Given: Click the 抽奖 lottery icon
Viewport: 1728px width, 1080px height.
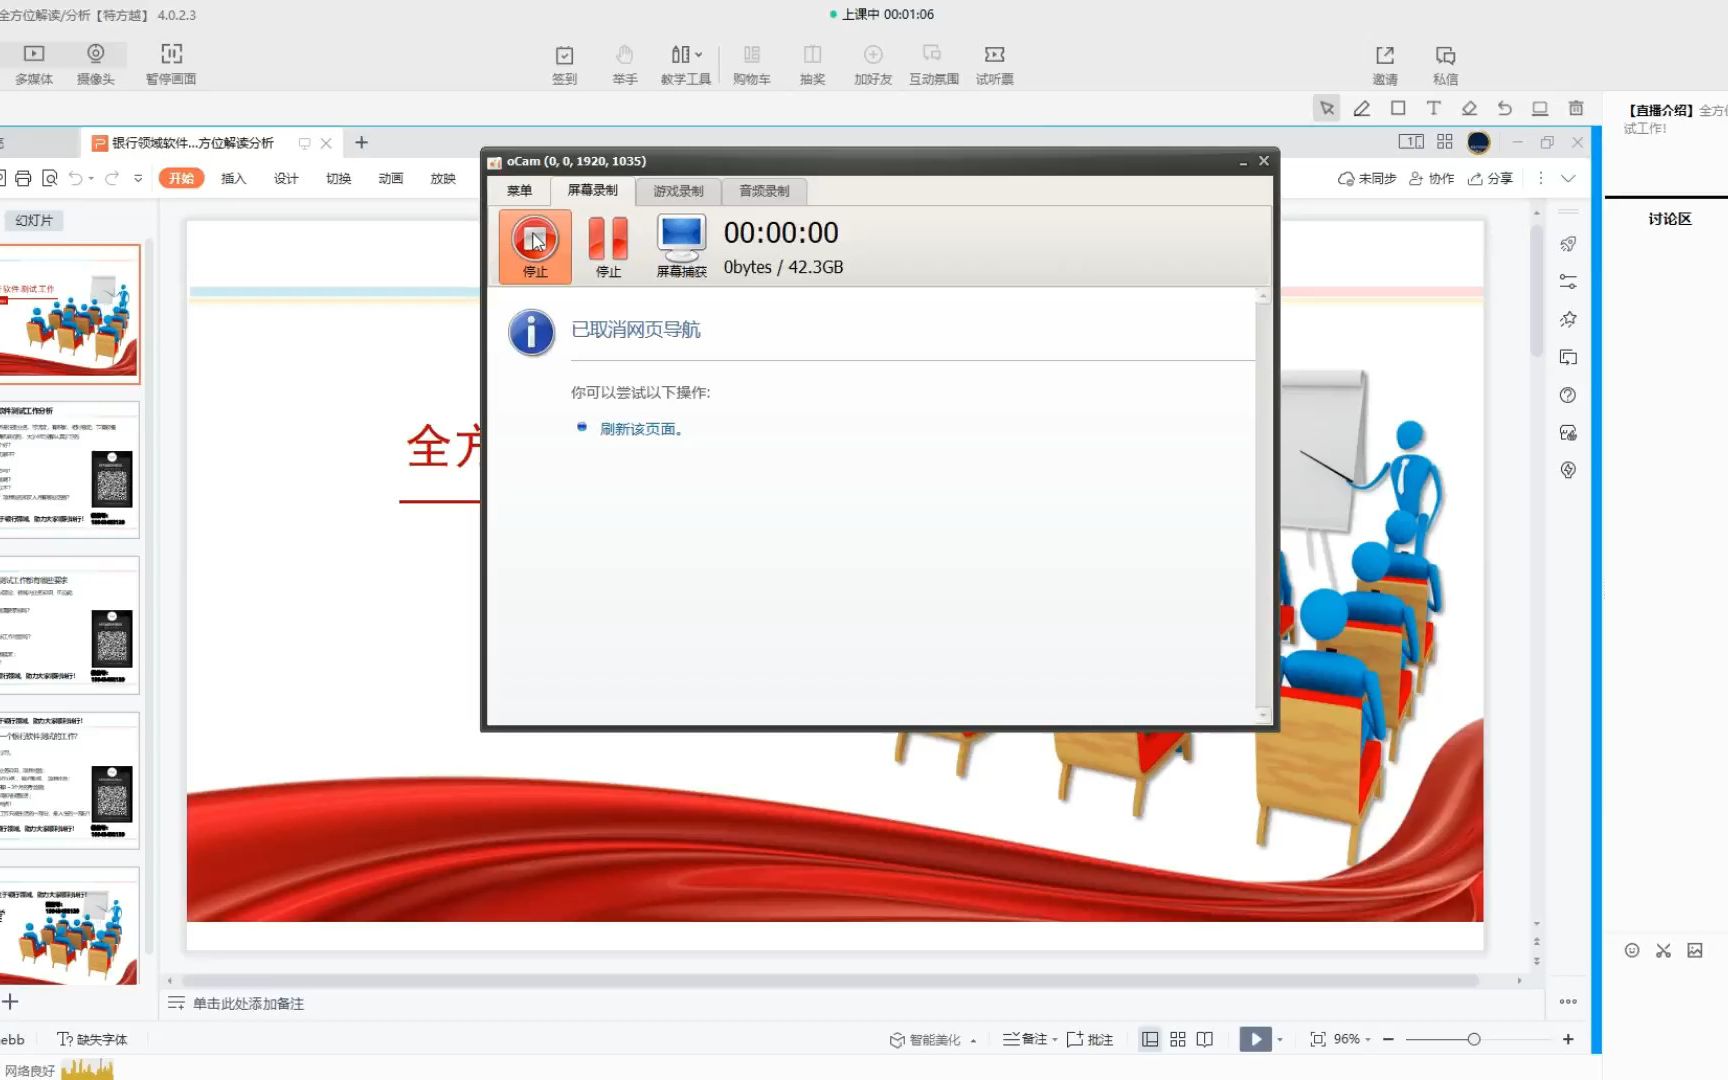Looking at the screenshot, I should tap(812, 64).
